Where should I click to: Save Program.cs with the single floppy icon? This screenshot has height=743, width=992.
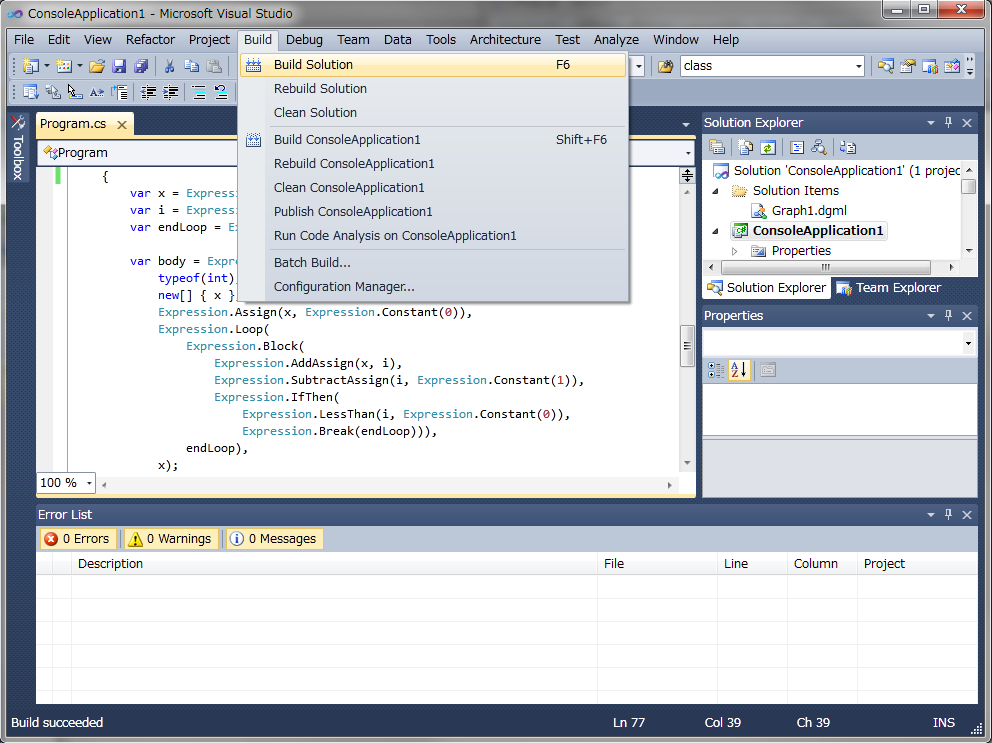[119, 66]
